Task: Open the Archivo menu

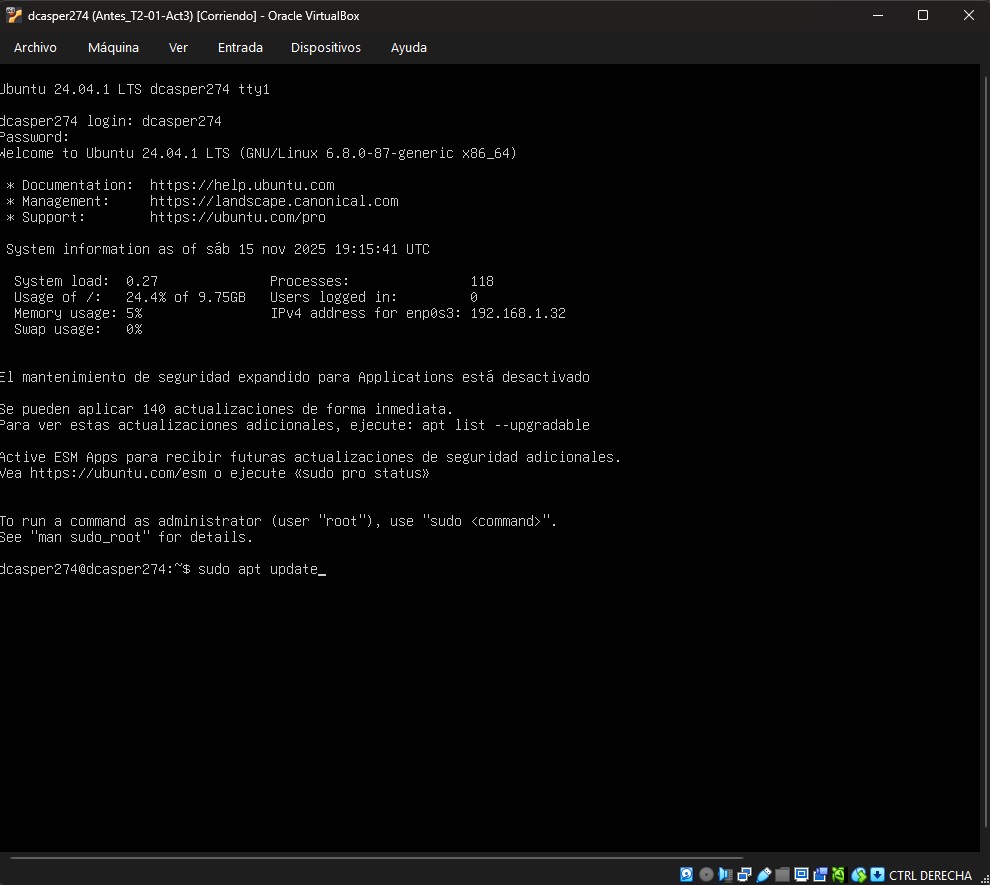Action: (x=35, y=47)
